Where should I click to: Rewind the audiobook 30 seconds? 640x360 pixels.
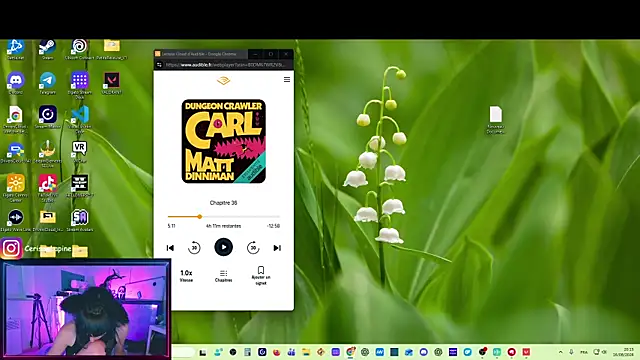click(x=194, y=248)
